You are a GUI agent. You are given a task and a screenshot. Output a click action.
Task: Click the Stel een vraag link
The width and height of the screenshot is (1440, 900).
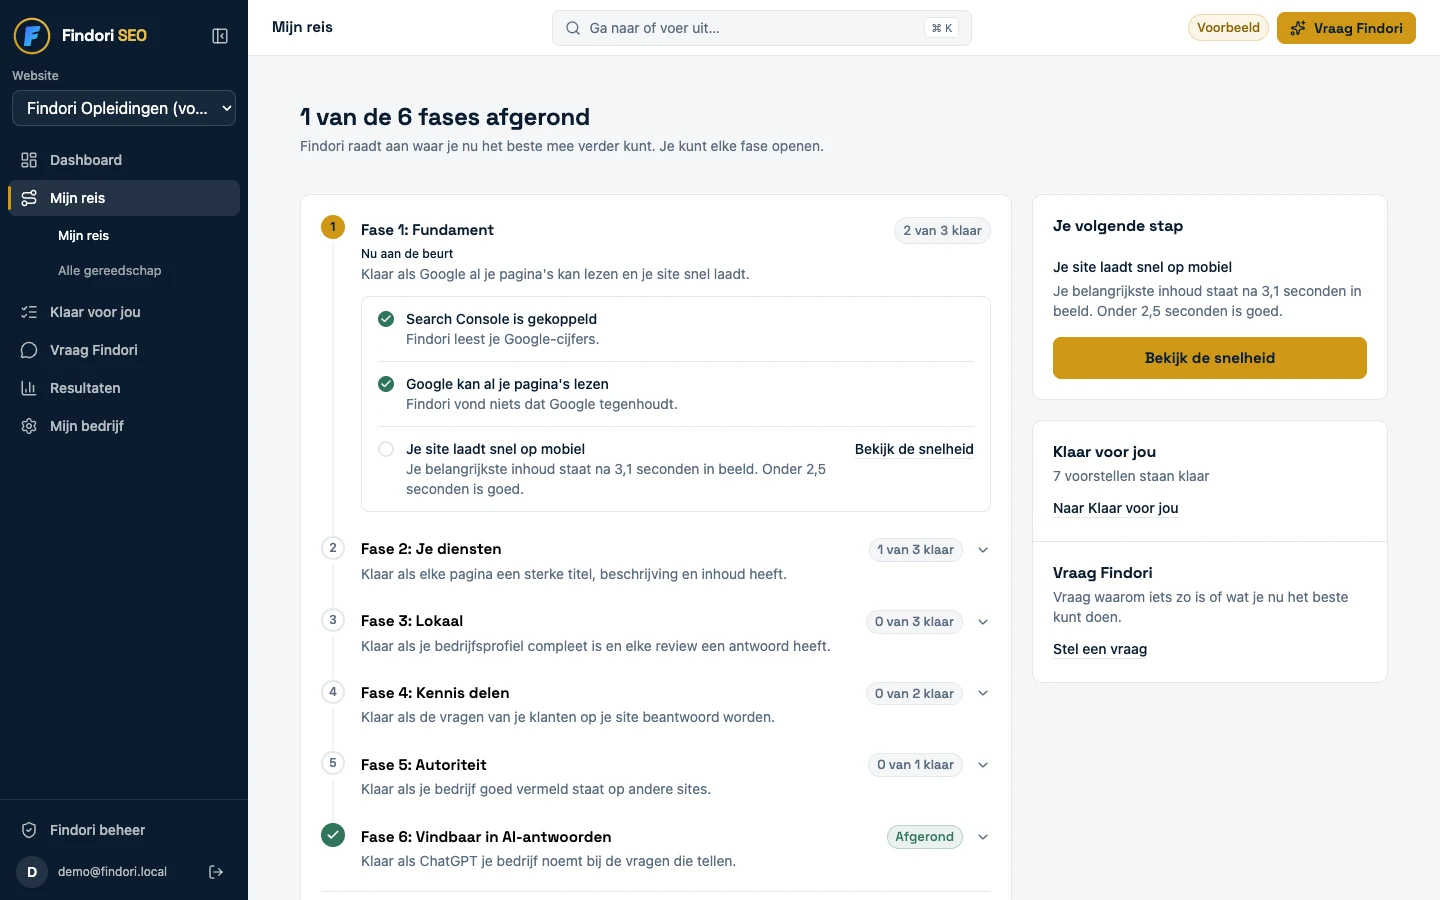pos(1100,649)
